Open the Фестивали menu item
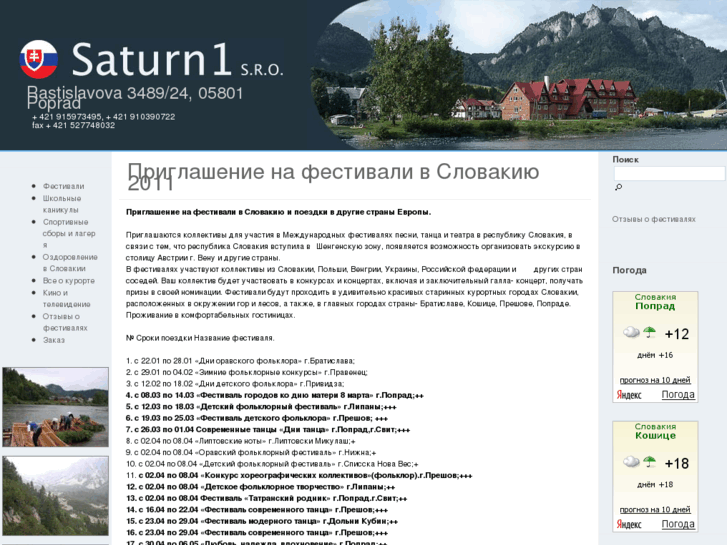Viewport: 727px width, 545px height. 64,186
